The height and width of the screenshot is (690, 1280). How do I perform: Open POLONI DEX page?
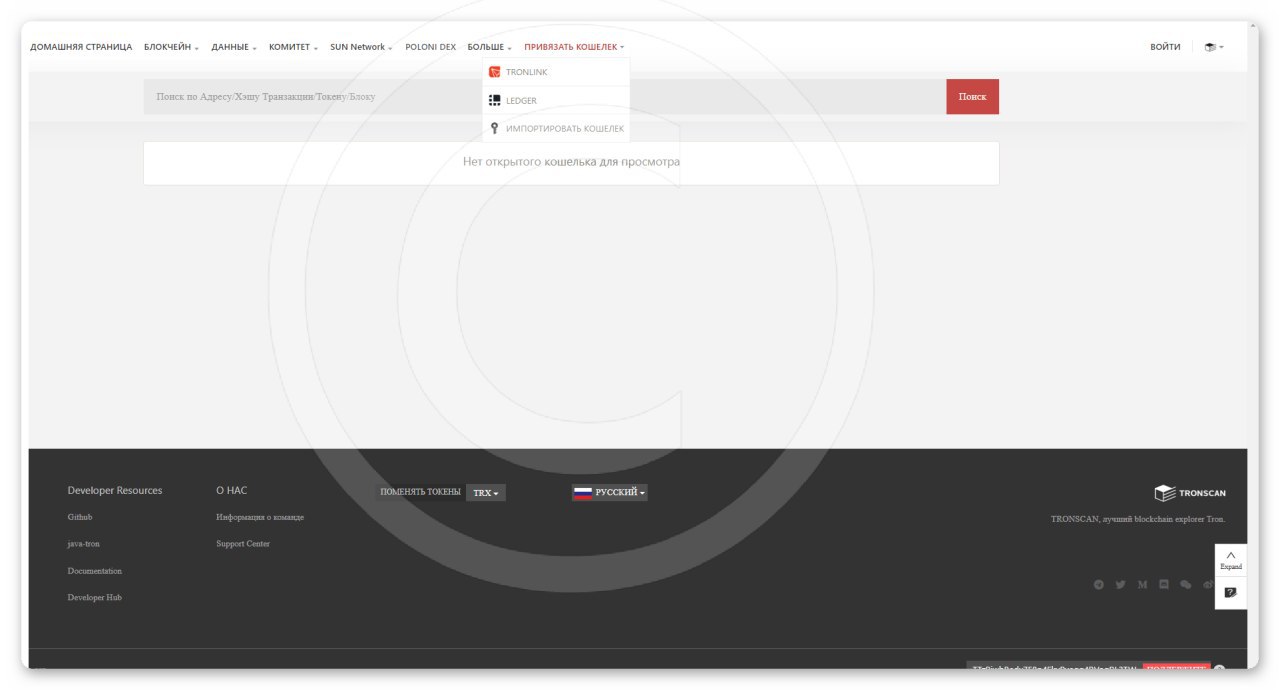pos(430,47)
